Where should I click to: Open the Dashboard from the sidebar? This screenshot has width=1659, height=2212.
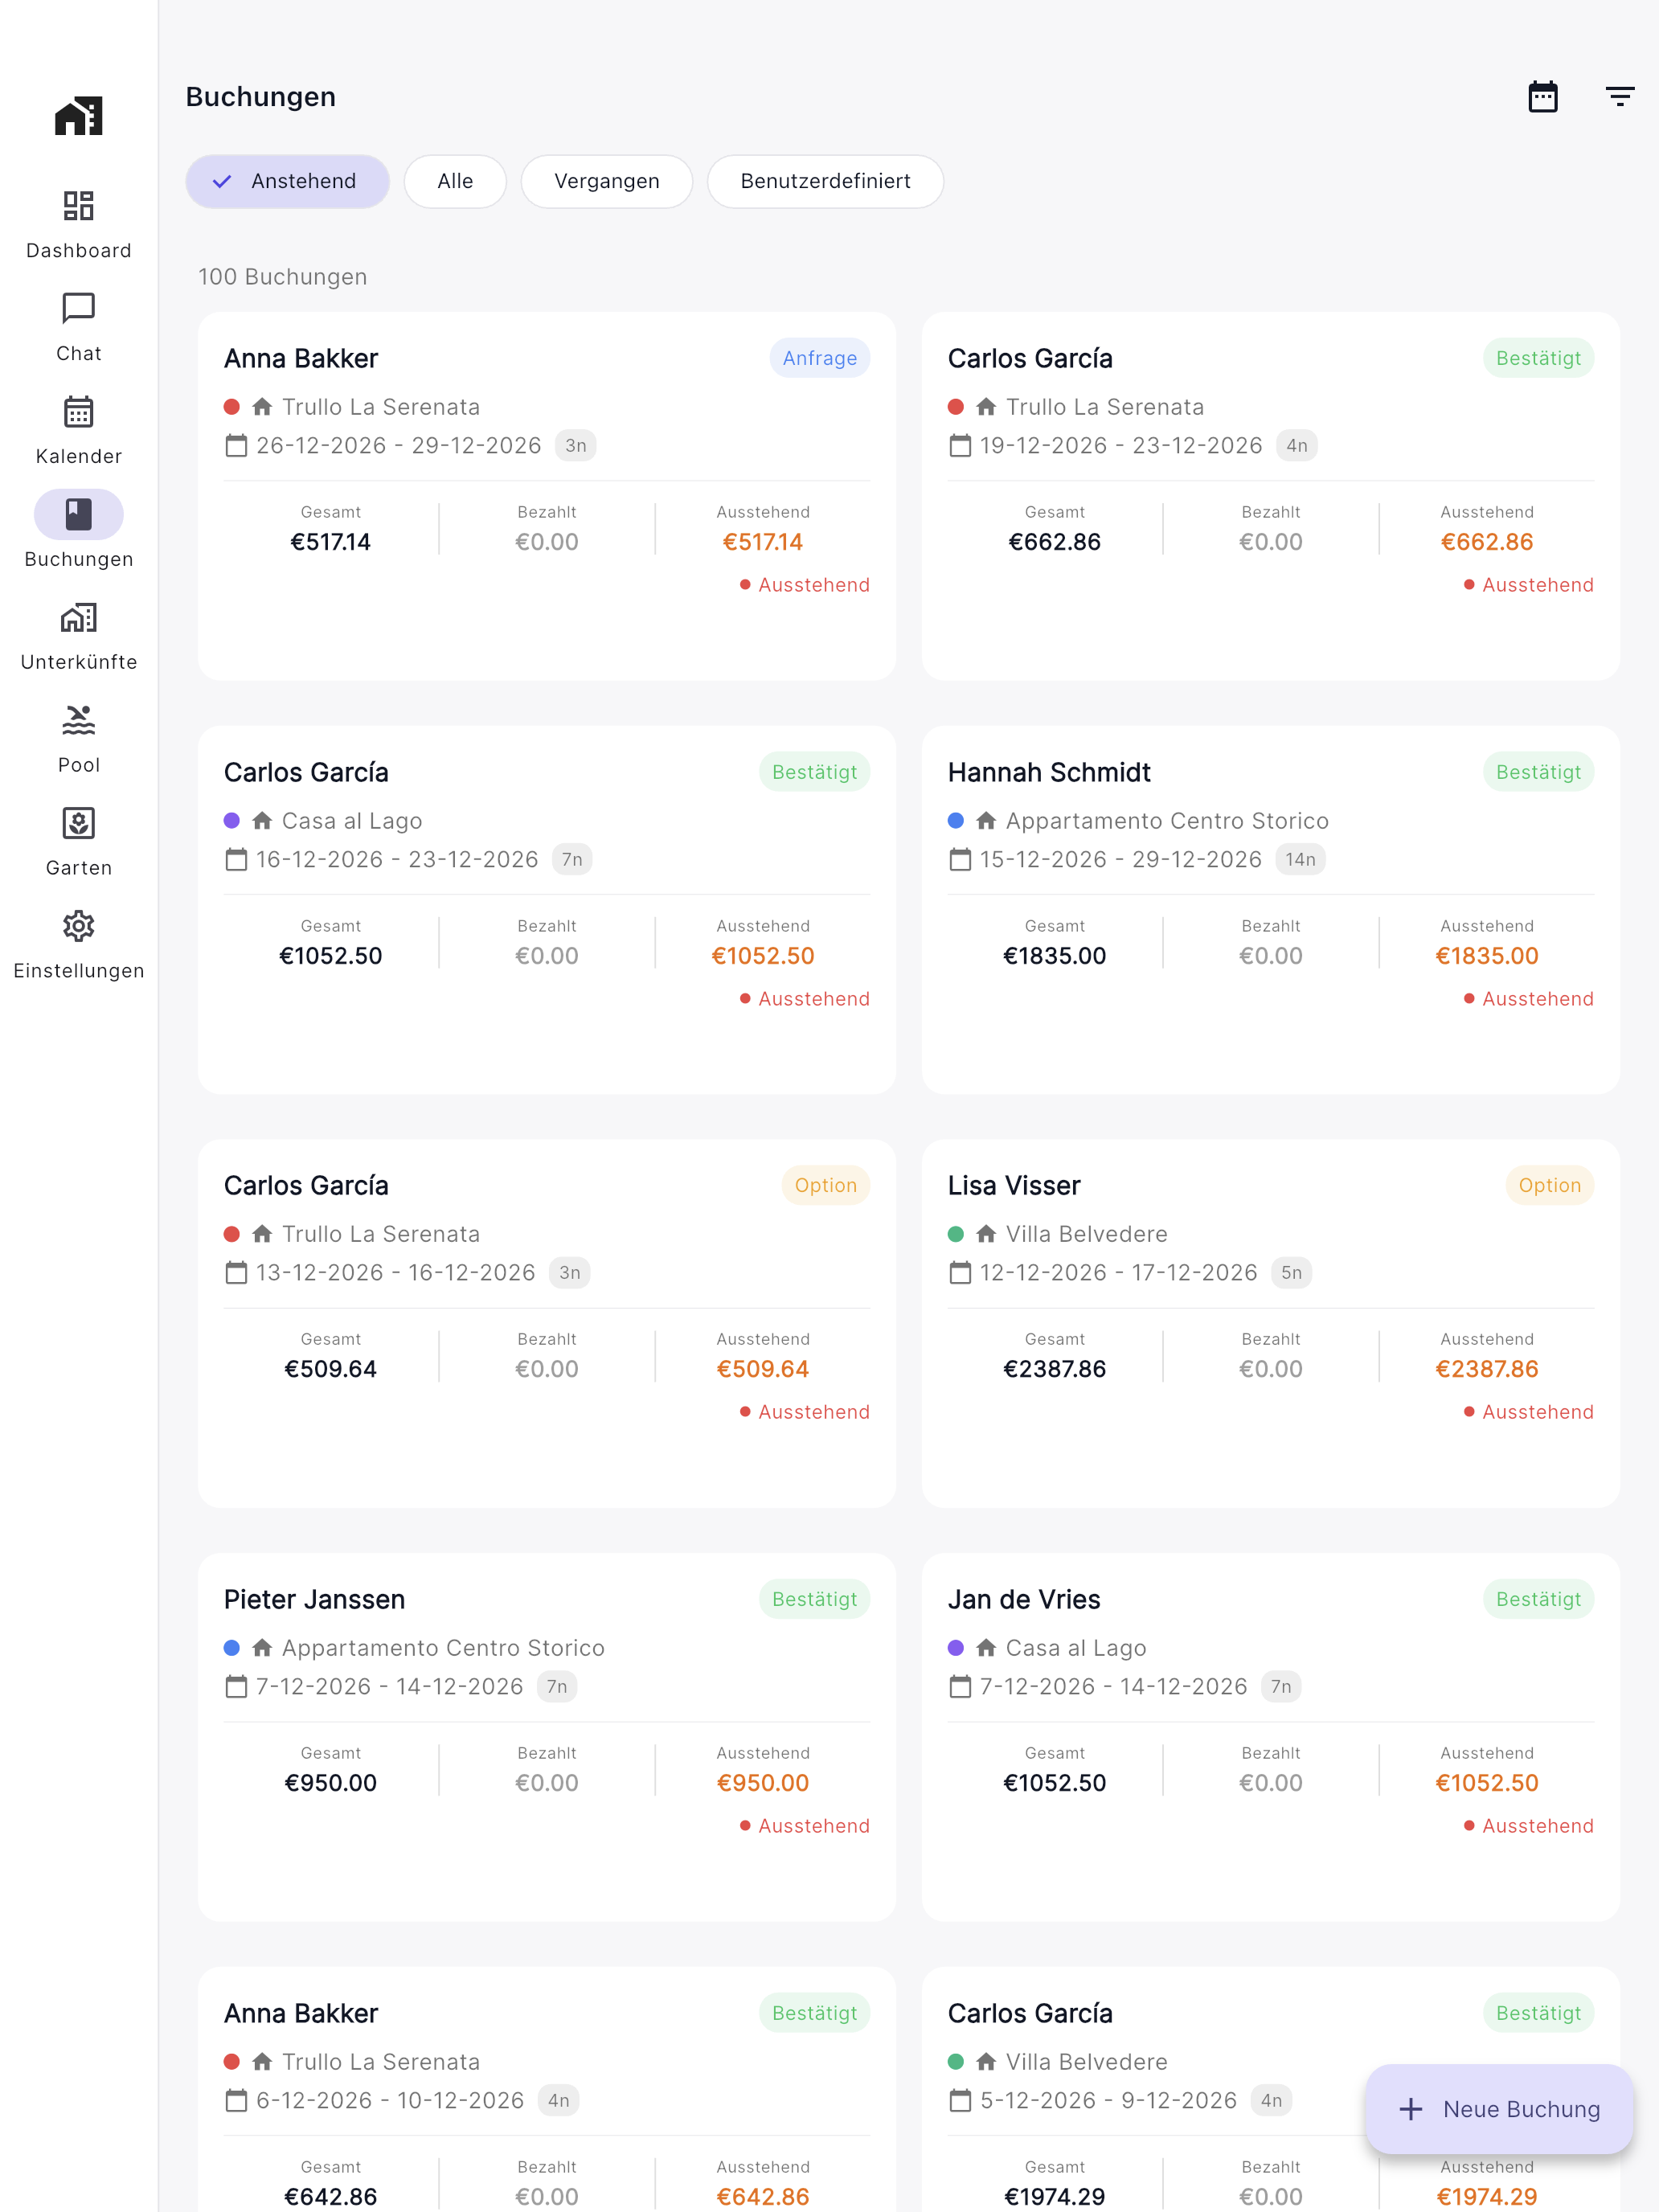[x=79, y=225]
